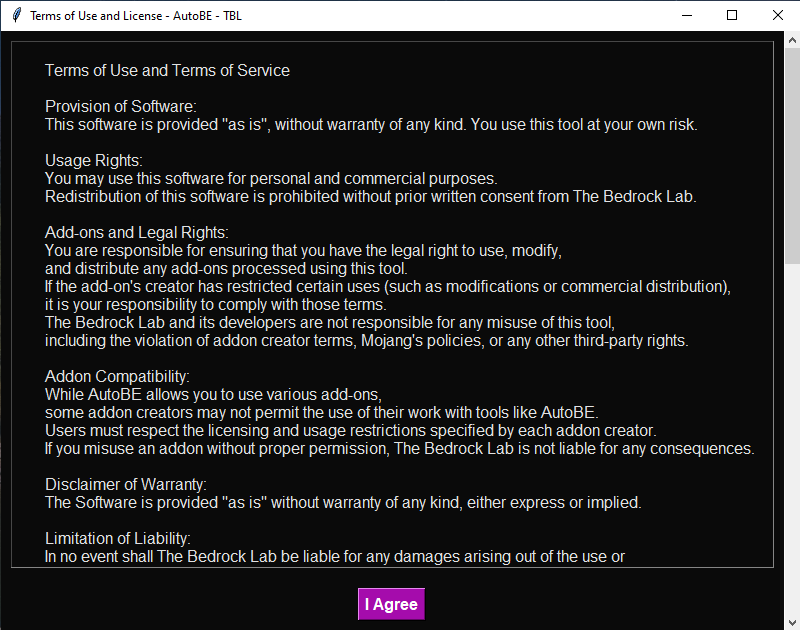Click the line mentioning Mojang's policies
The width and height of the screenshot is (800, 630).
(366, 340)
